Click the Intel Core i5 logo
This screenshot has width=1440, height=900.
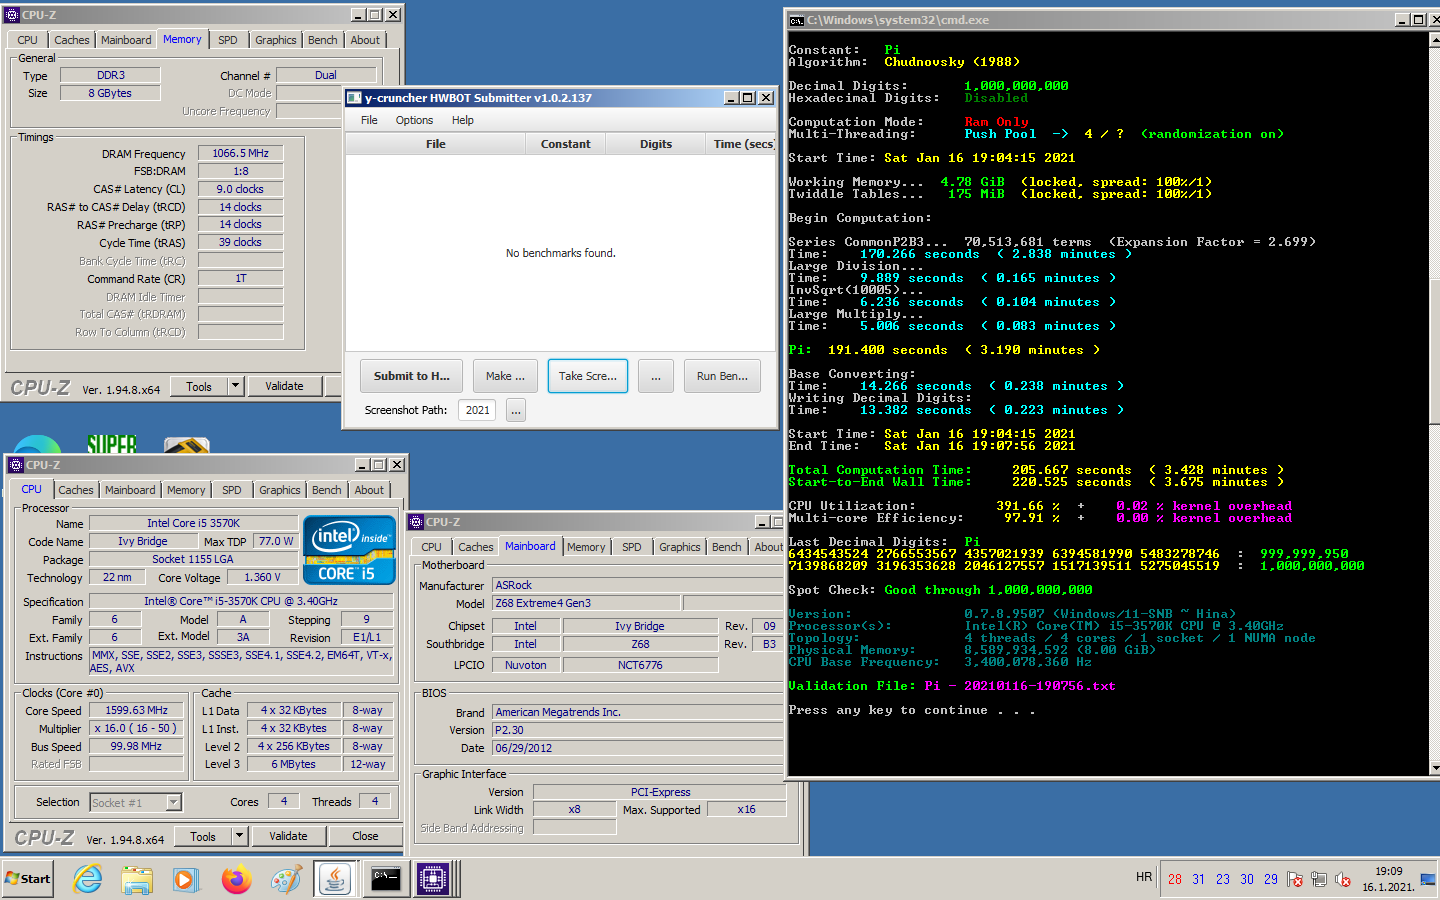[347, 550]
